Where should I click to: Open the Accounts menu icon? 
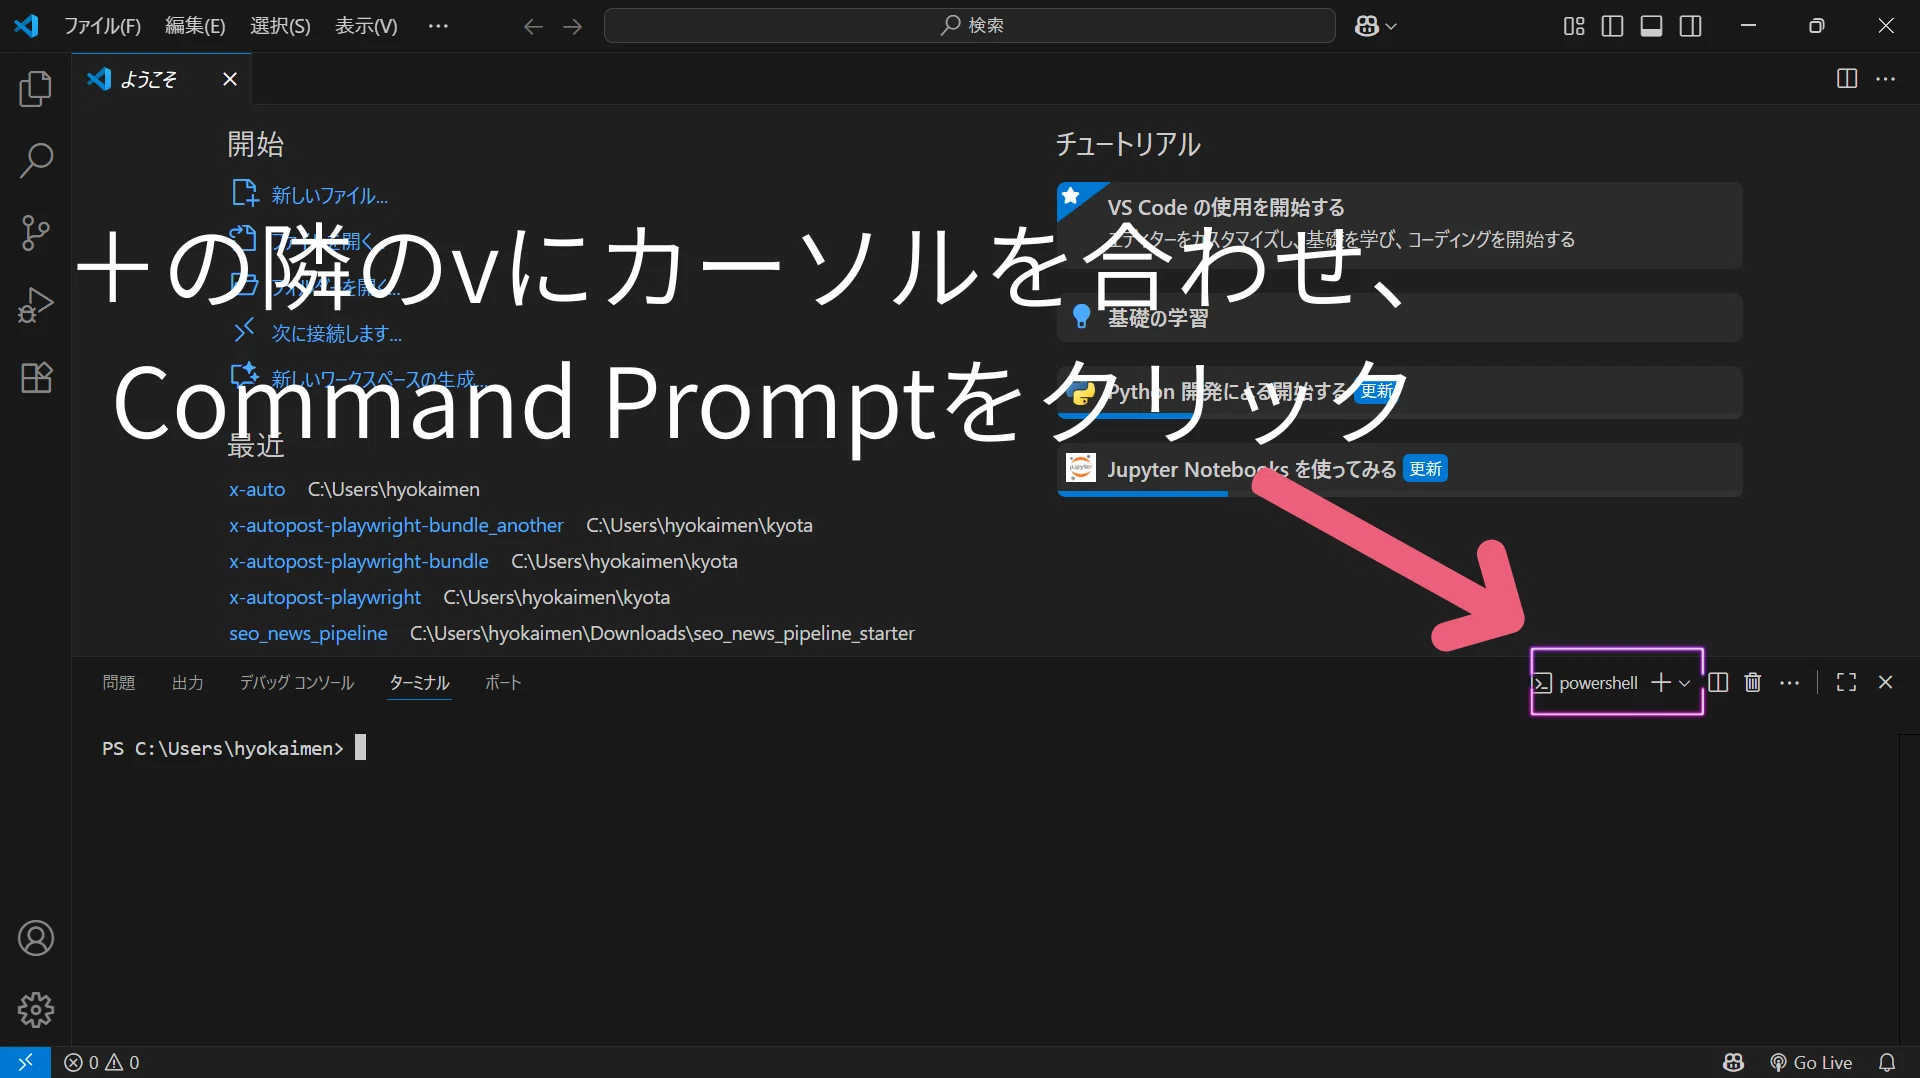[36, 938]
